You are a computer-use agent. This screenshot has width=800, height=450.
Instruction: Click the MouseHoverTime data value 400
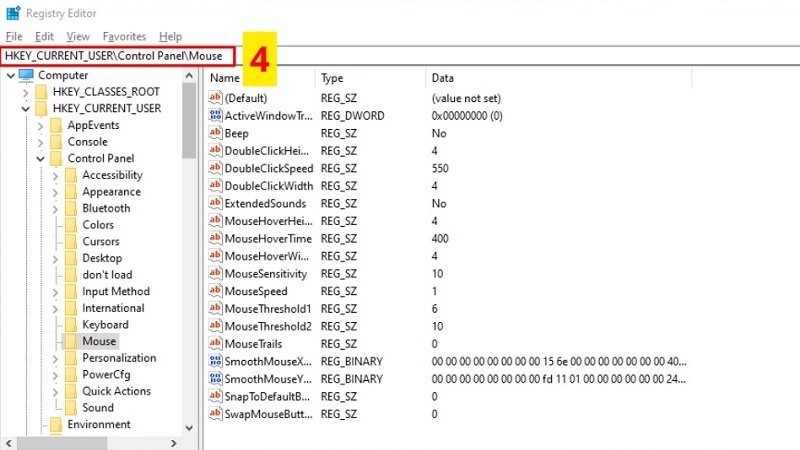(440, 238)
